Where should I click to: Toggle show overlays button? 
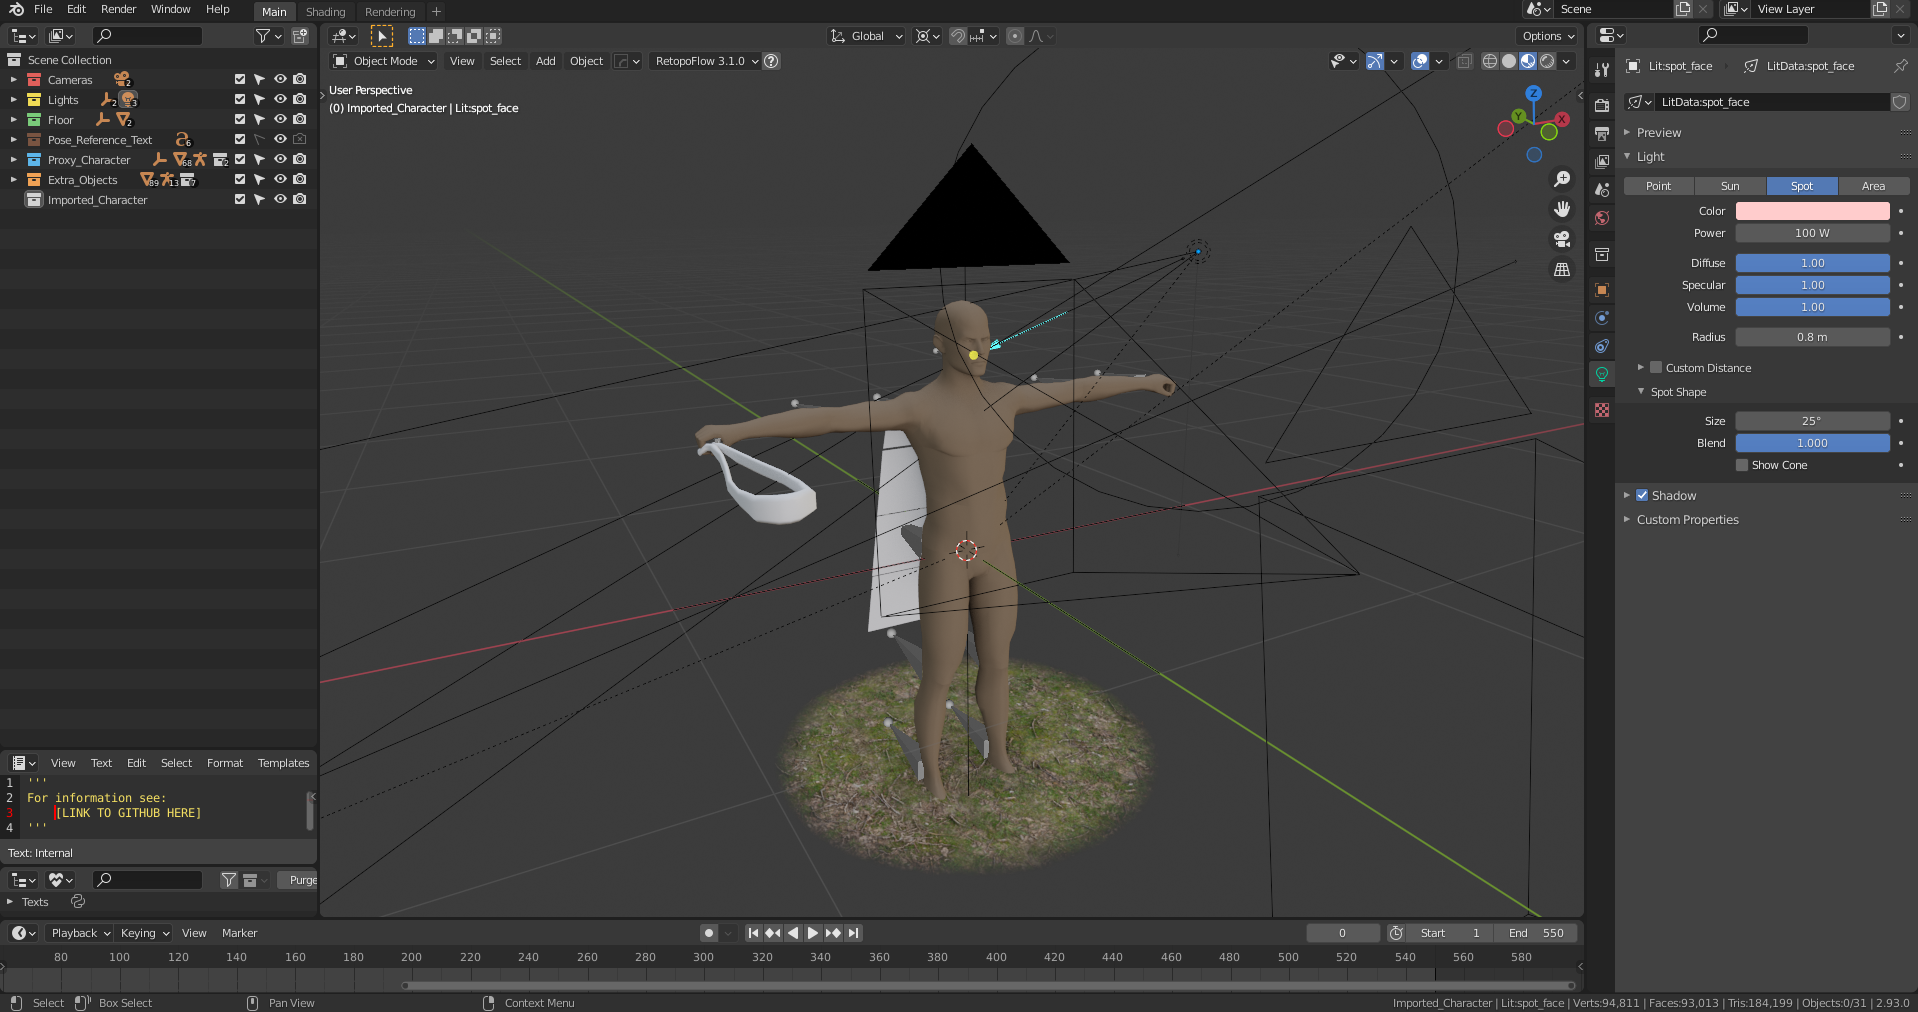point(1420,61)
